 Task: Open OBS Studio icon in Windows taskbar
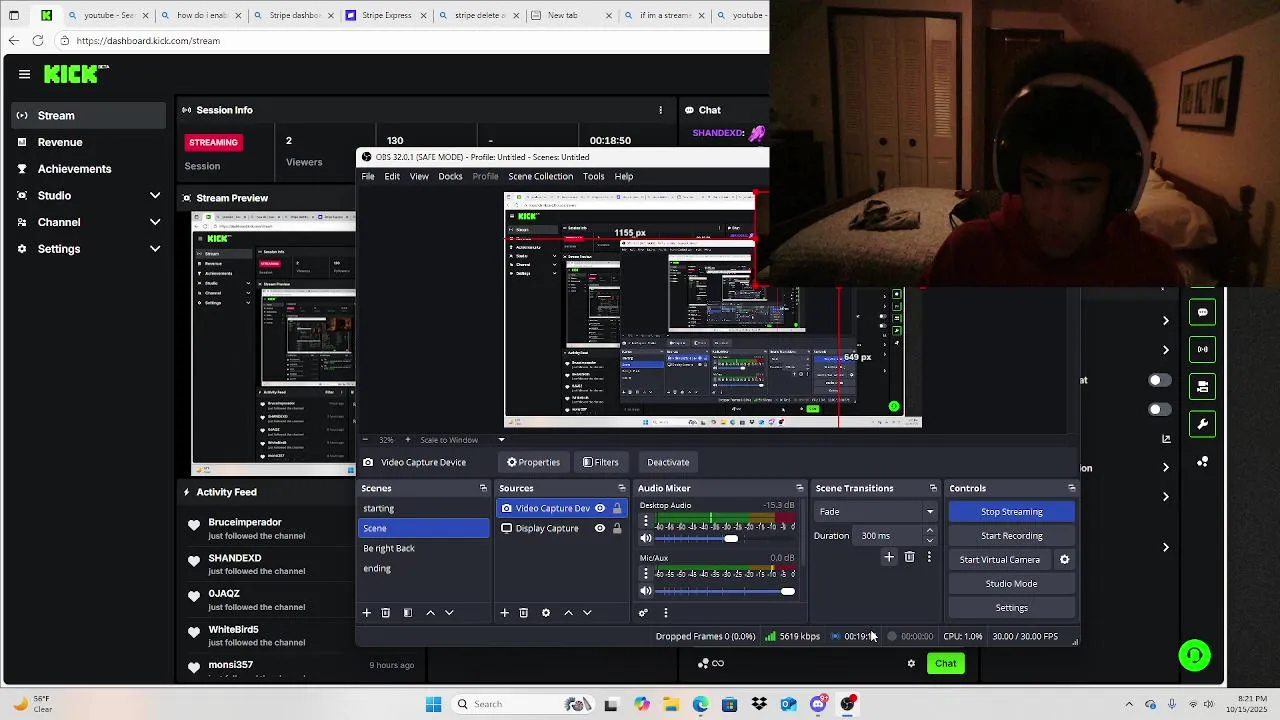click(x=848, y=704)
